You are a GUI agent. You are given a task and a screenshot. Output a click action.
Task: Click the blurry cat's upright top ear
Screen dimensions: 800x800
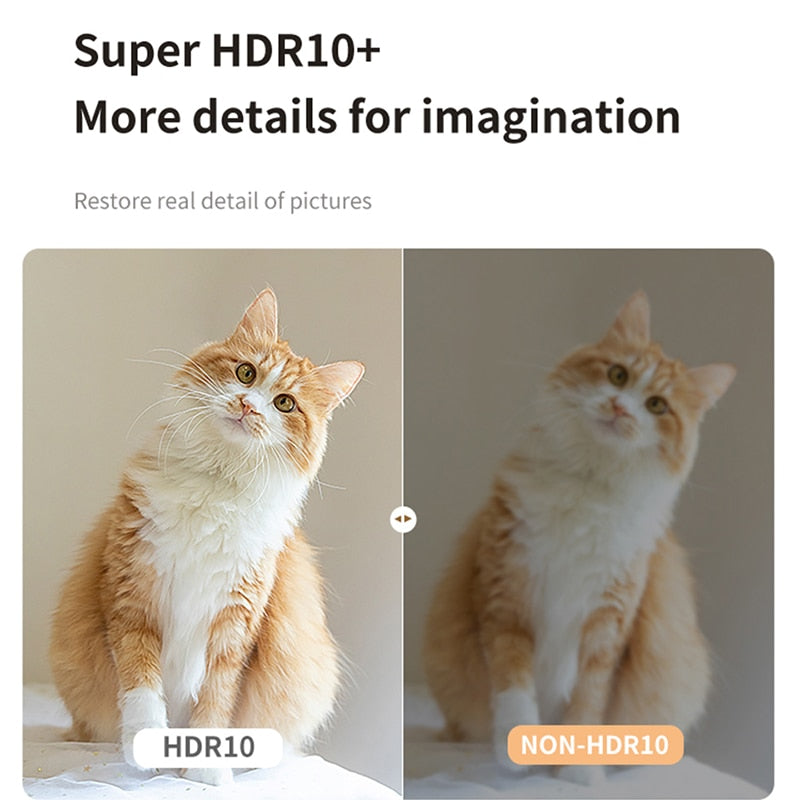pos(632,315)
